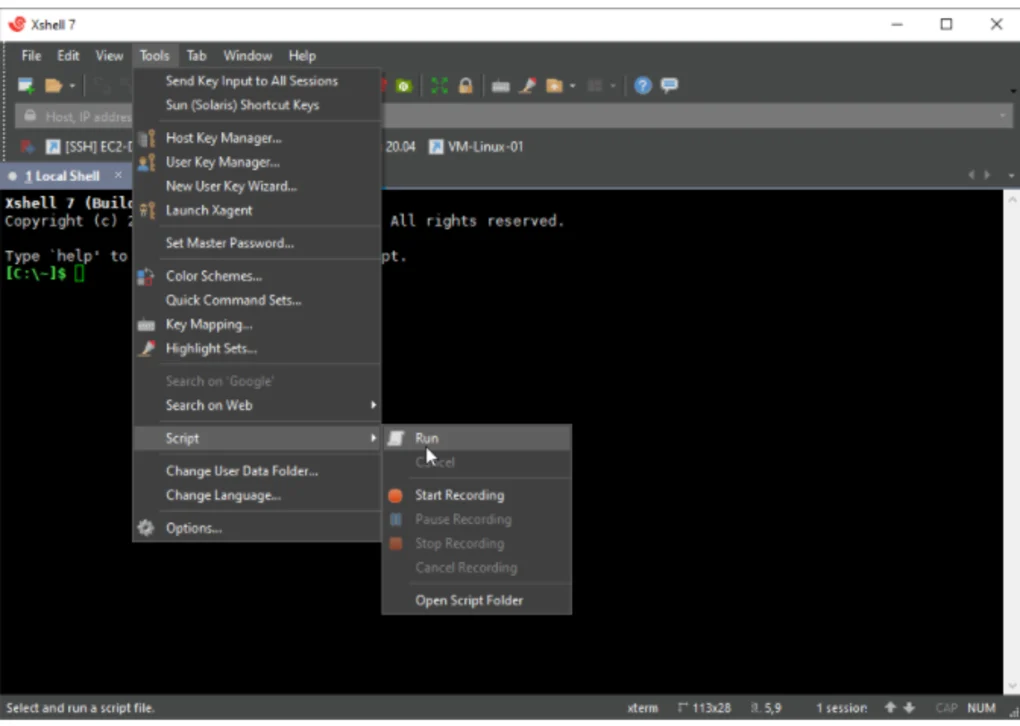Click the lock screen padlock icon

click(x=465, y=86)
